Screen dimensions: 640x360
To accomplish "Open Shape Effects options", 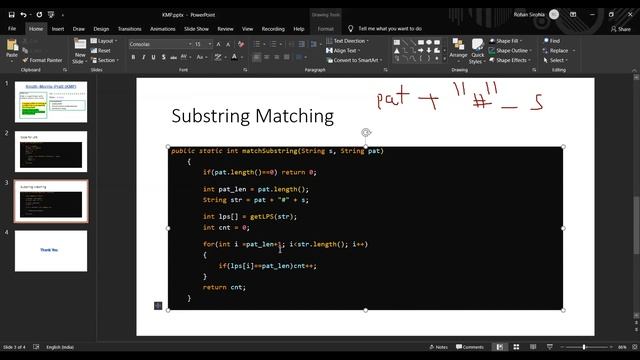I will point(510,60).
